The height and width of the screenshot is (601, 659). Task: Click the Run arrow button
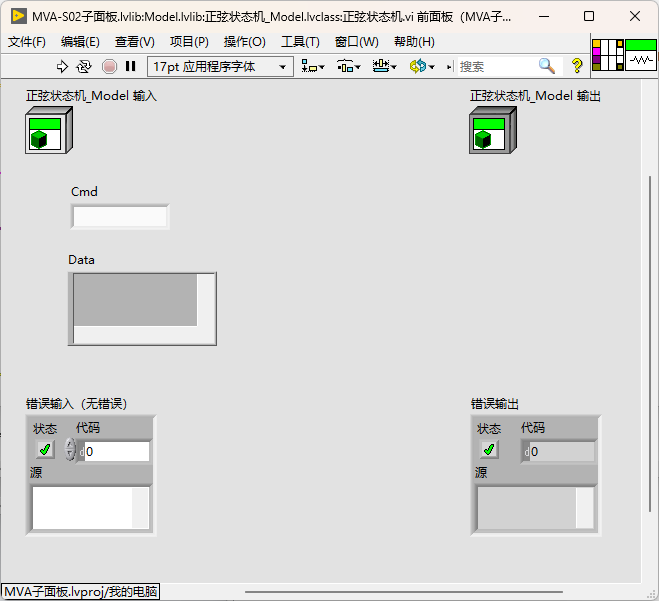[x=62, y=66]
